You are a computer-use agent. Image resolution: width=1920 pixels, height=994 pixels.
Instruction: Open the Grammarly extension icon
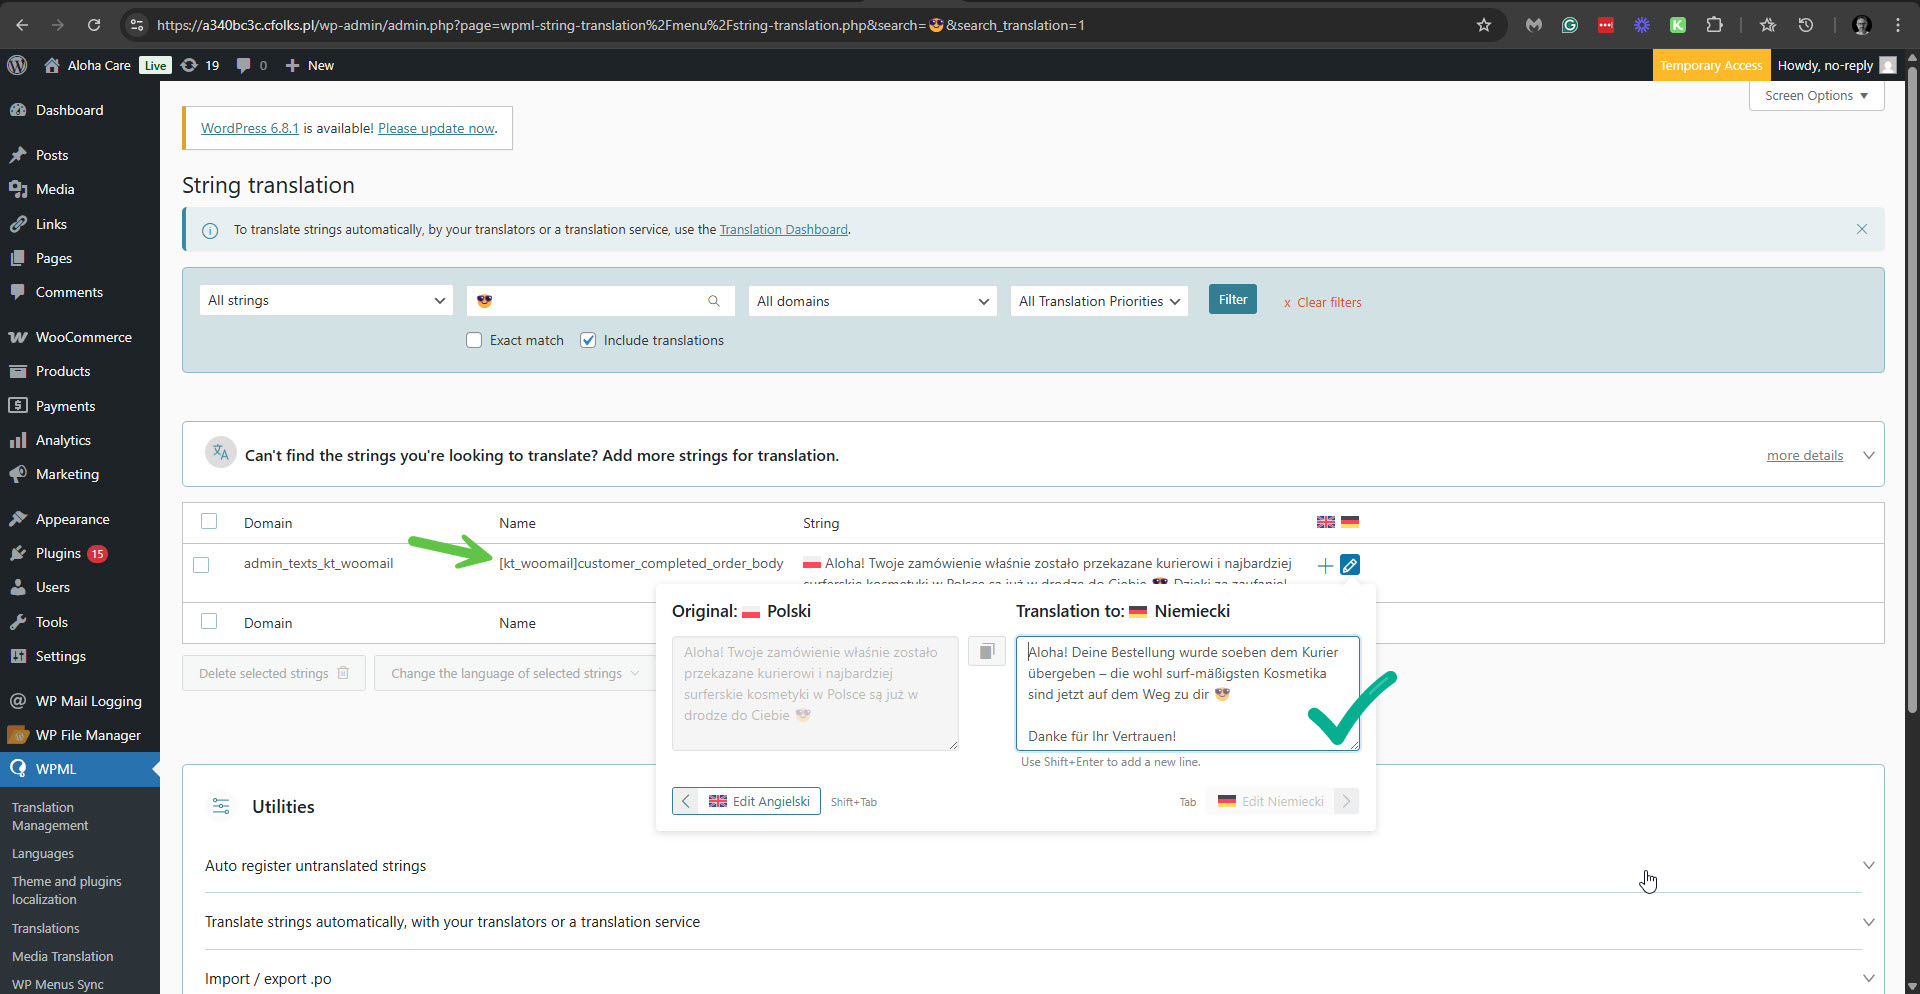tap(1570, 25)
